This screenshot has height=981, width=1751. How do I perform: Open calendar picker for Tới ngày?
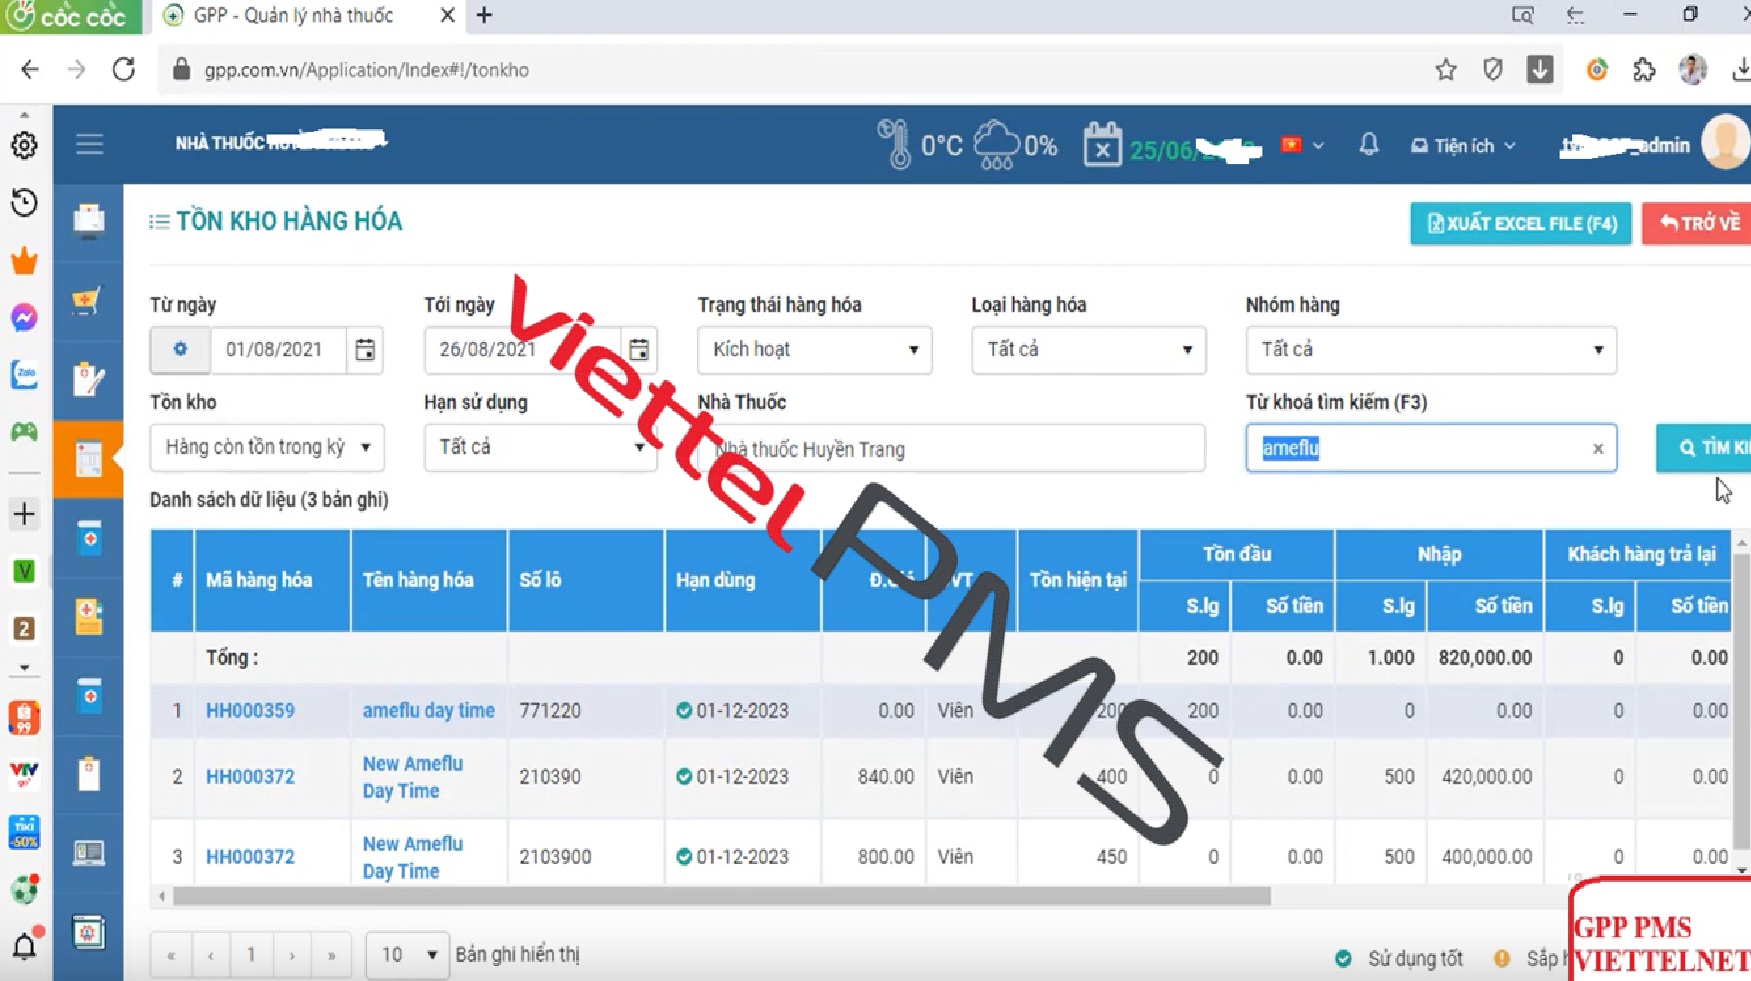point(639,349)
